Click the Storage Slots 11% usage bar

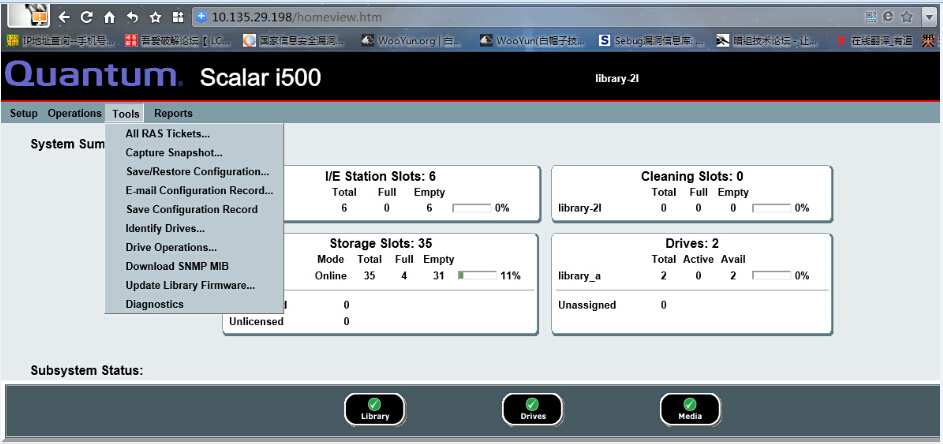pos(477,276)
